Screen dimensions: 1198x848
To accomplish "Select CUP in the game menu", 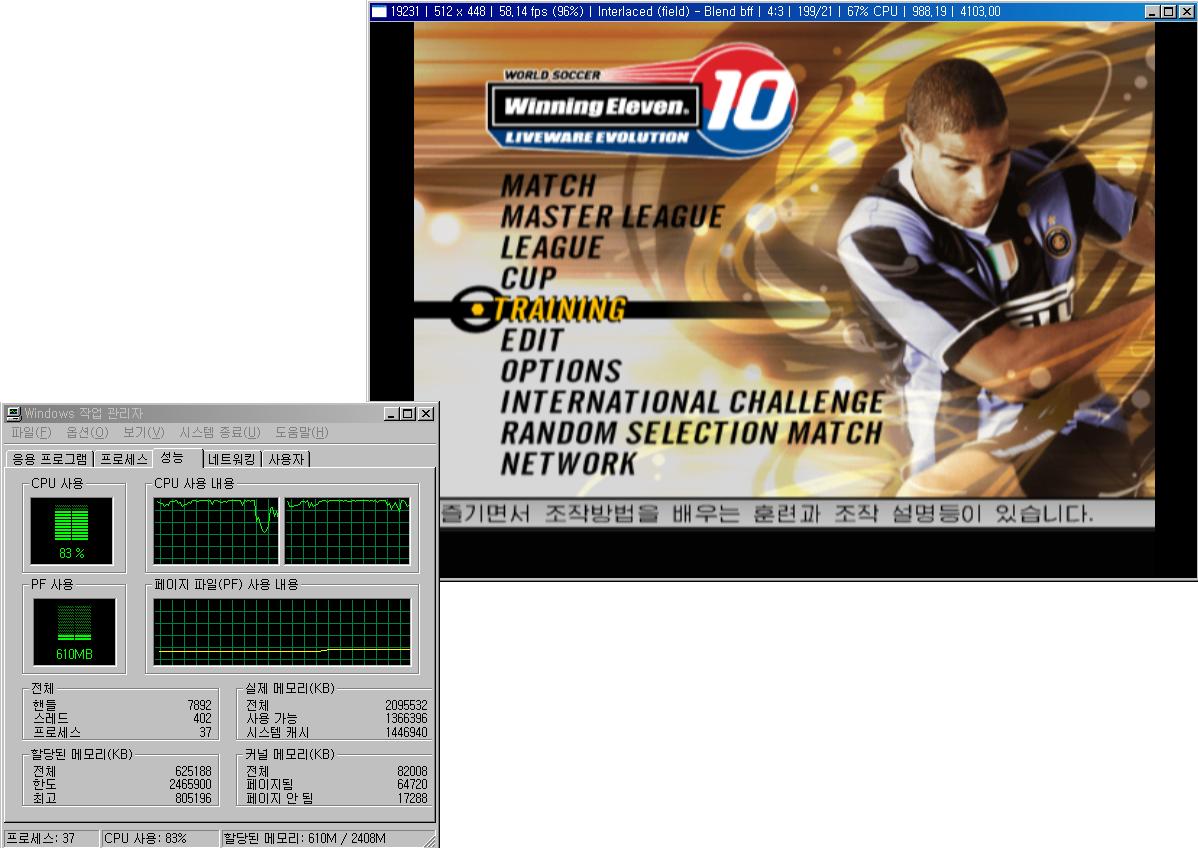I will (x=529, y=277).
